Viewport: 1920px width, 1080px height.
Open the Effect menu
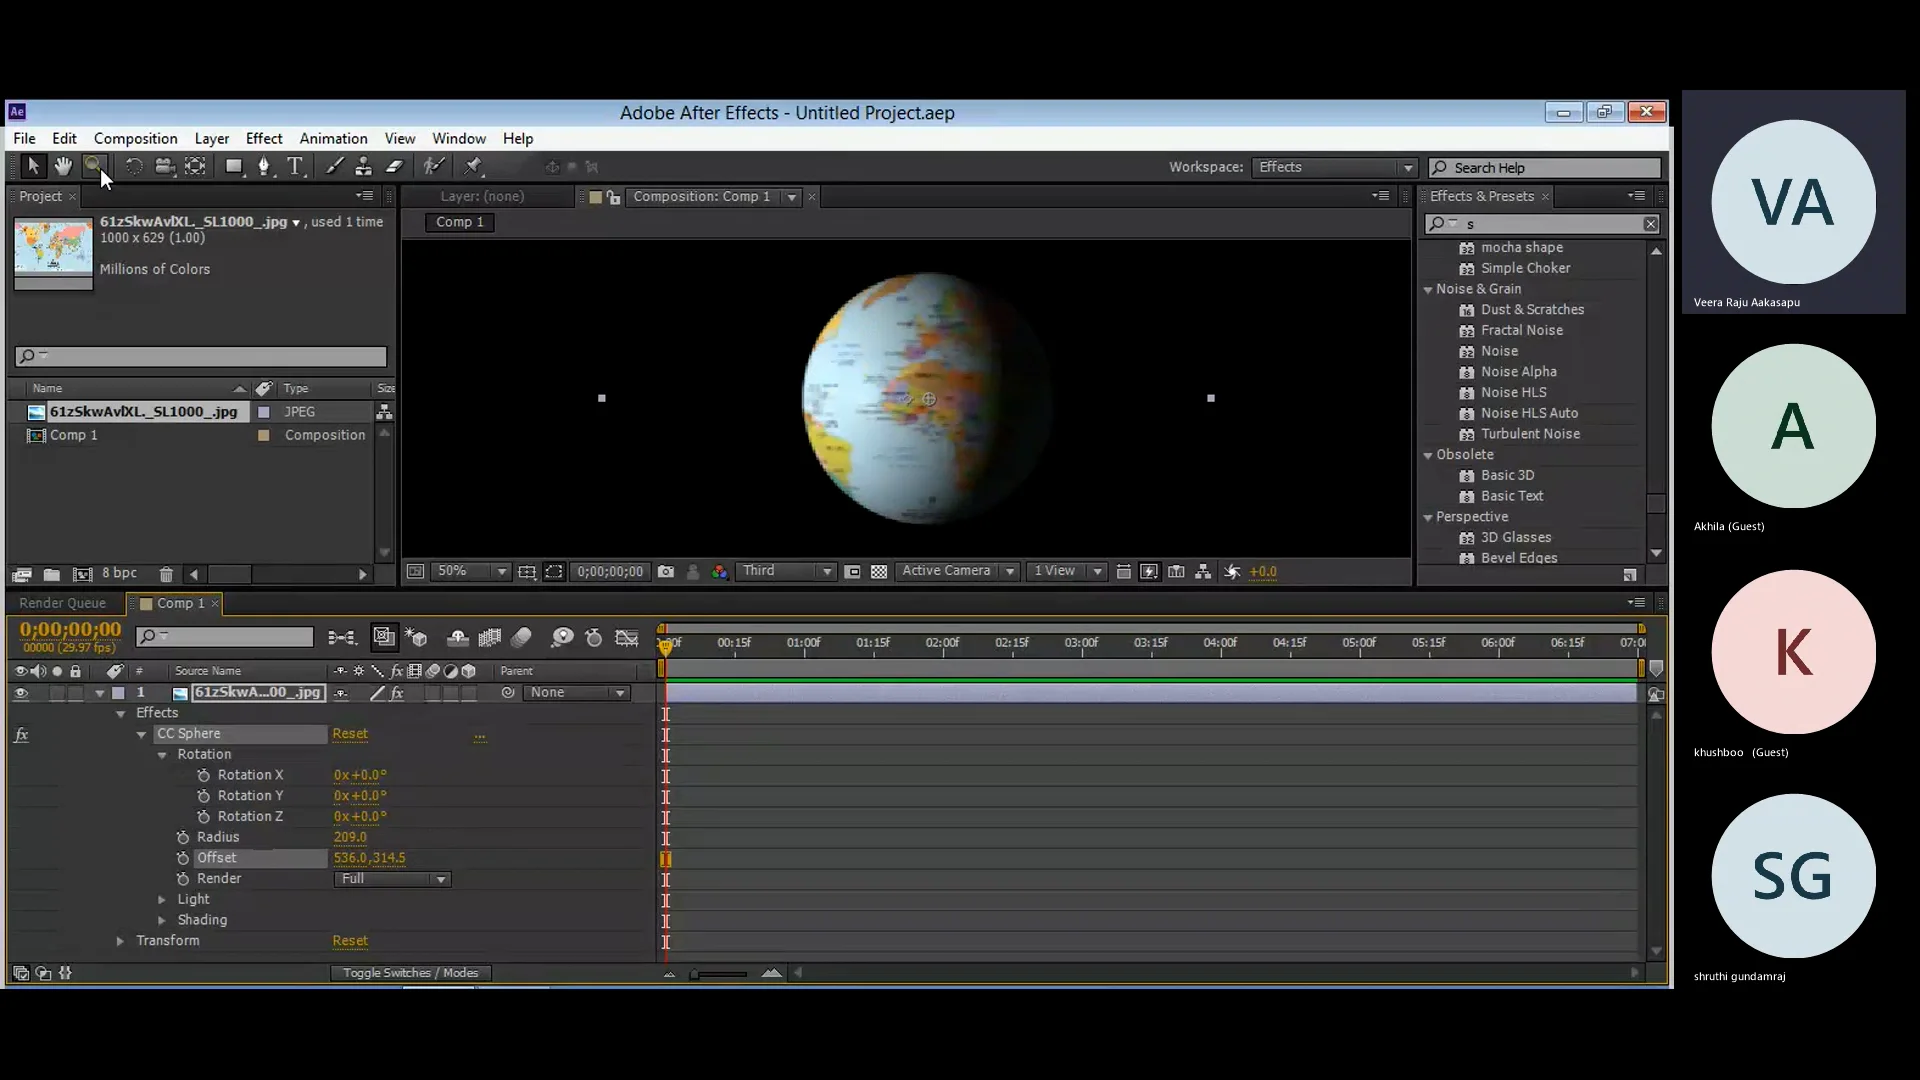(x=264, y=139)
